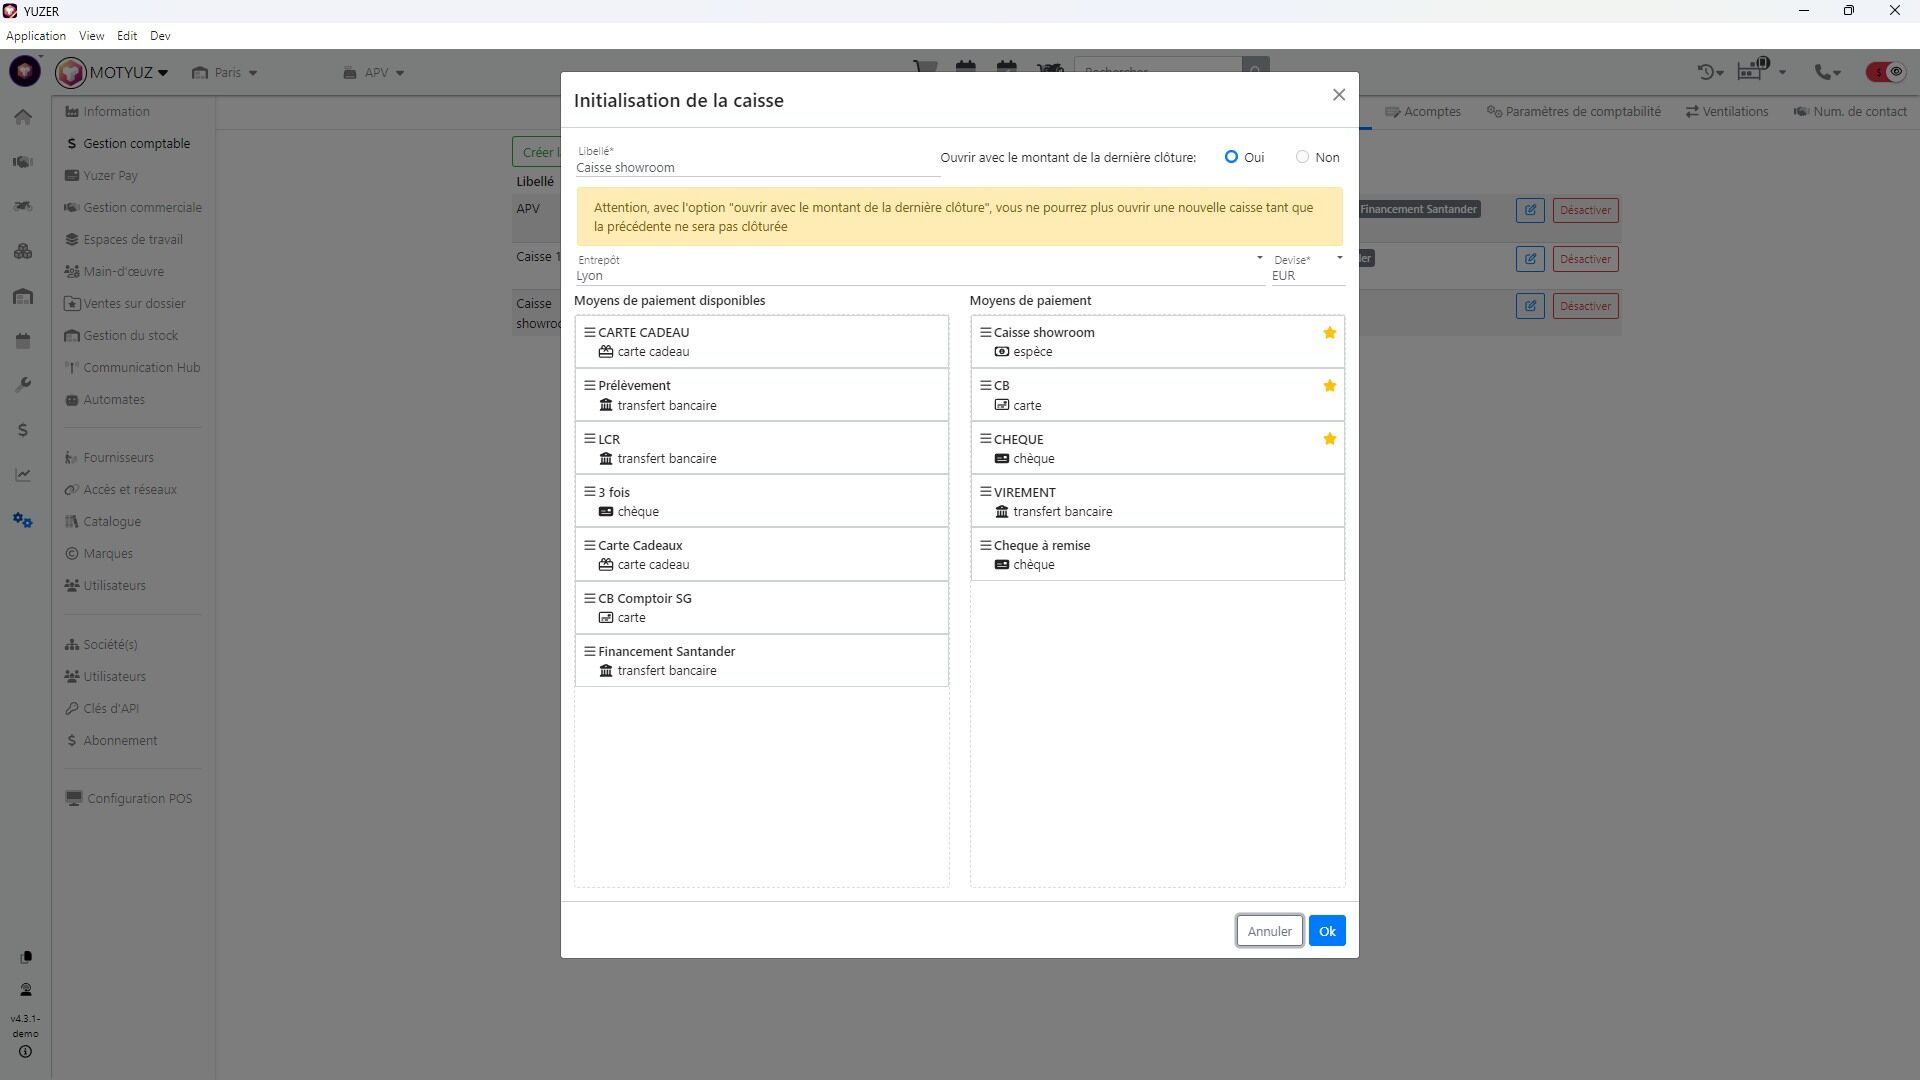Click the home icon in left sidebar
The image size is (1920, 1080).
(x=23, y=117)
